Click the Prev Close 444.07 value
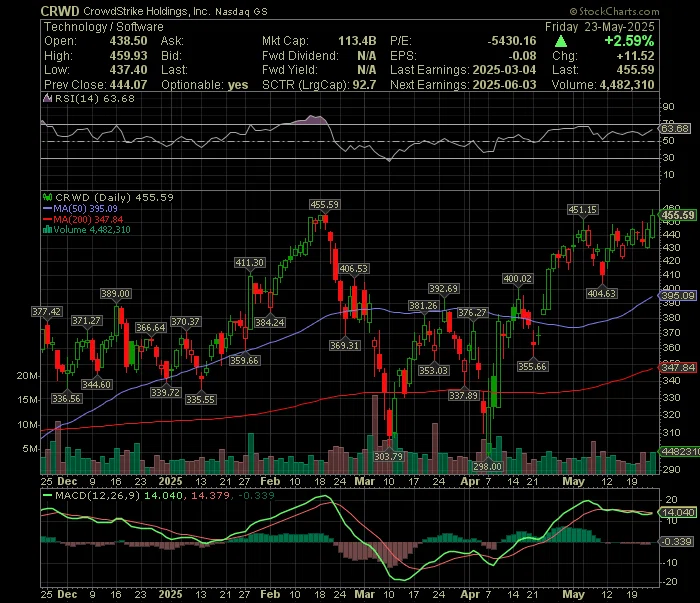This screenshot has height=603, width=700. 129,84
